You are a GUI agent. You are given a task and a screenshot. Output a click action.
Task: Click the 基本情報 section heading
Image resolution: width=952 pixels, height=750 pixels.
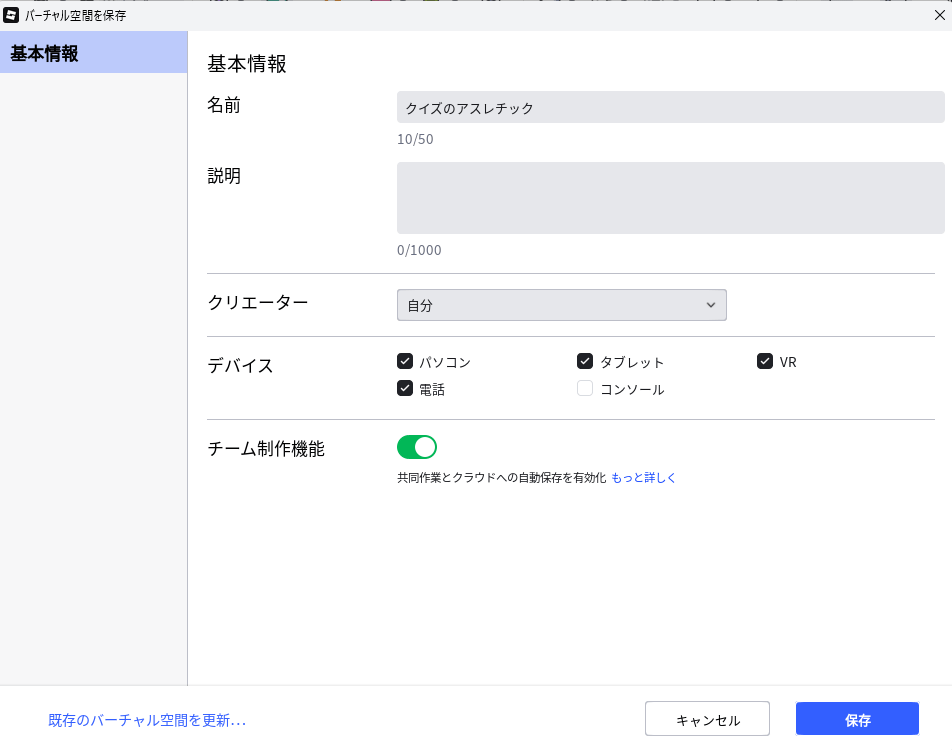[246, 64]
